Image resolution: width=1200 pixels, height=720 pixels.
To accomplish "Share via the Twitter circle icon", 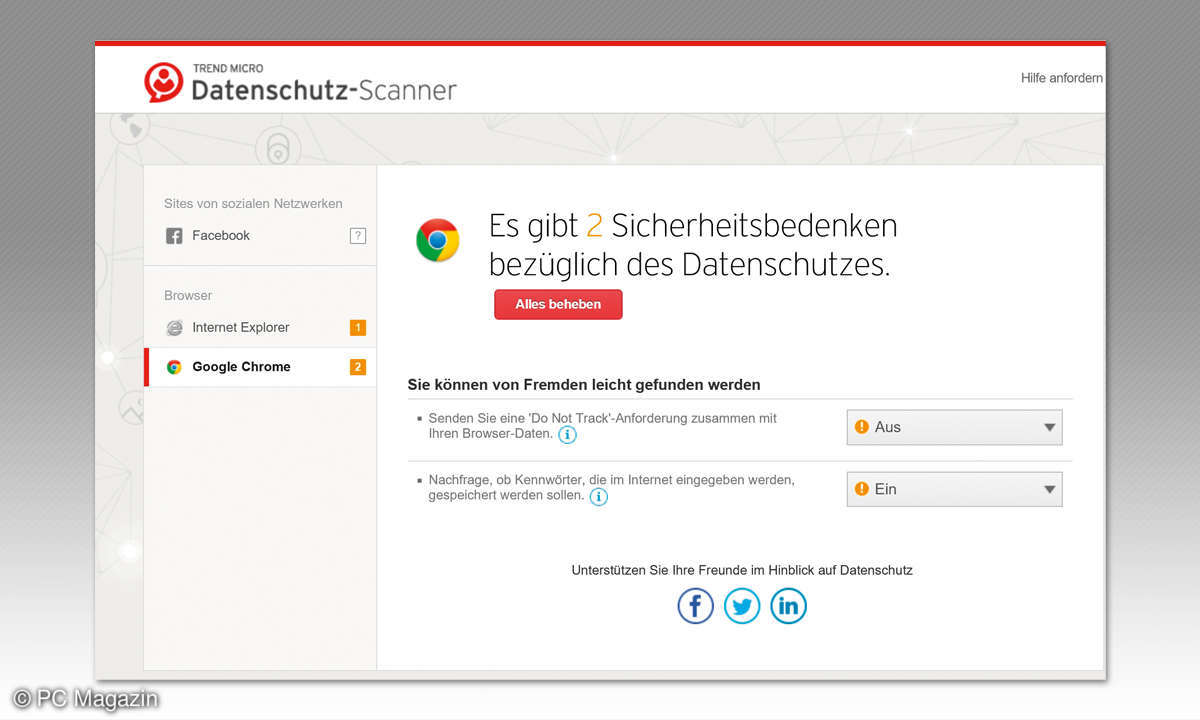I will pos(742,606).
